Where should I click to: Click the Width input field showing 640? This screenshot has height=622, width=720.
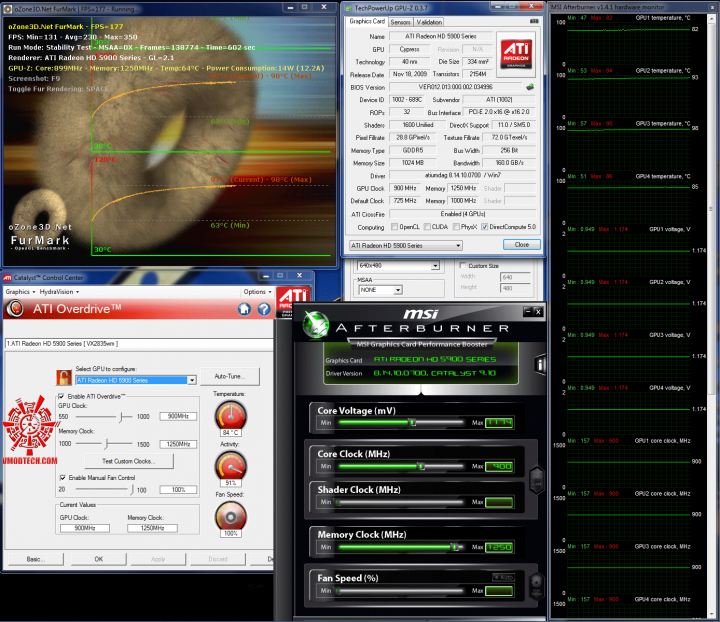pyautogui.click(x=515, y=277)
